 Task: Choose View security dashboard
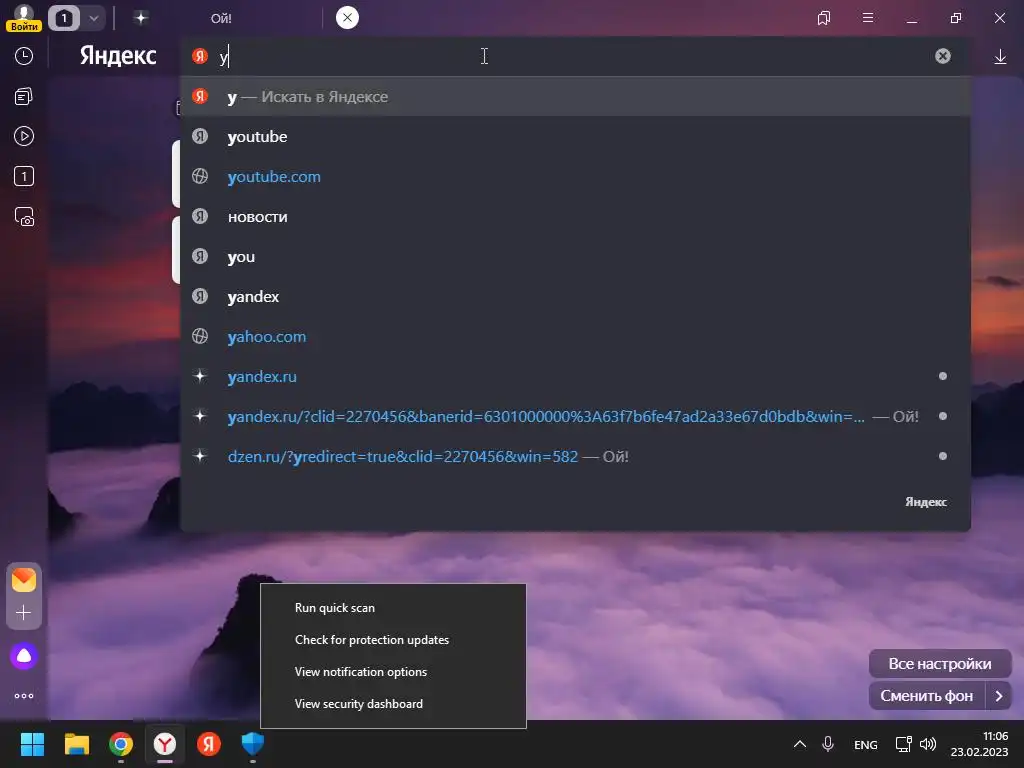pyautogui.click(x=393, y=704)
